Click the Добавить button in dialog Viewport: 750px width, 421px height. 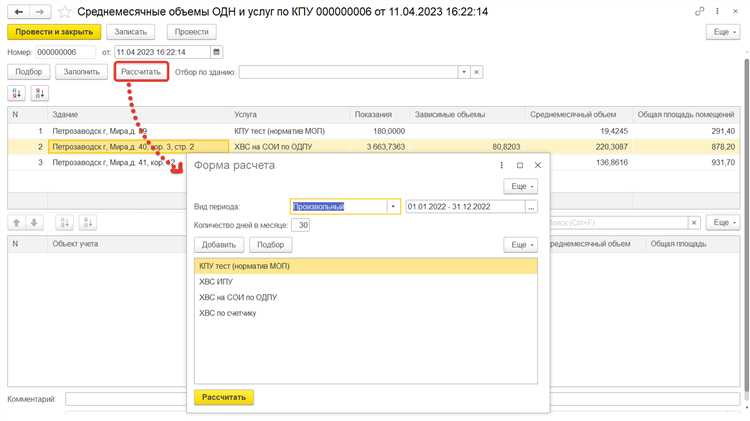[x=218, y=244]
